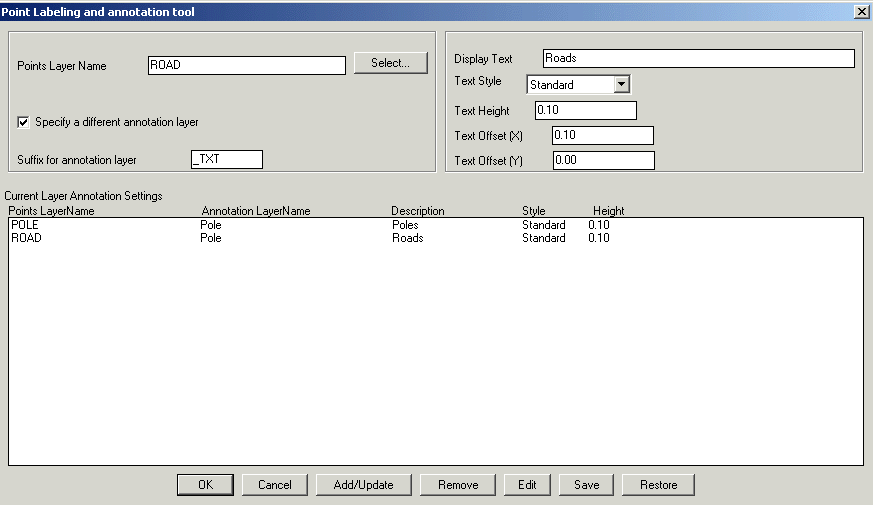
Task: Open the Text Style dropdown
Action: pos(621,85)
